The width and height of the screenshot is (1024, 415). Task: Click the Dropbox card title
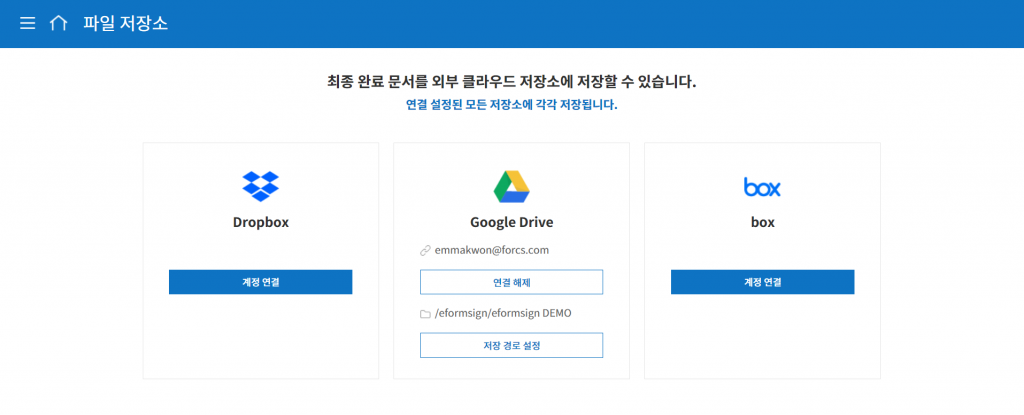coord(261,222)
